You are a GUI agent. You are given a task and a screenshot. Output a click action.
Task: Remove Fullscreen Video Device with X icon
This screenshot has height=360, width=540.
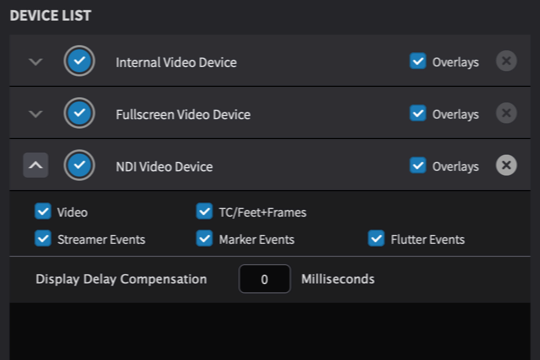pos(506,113)
